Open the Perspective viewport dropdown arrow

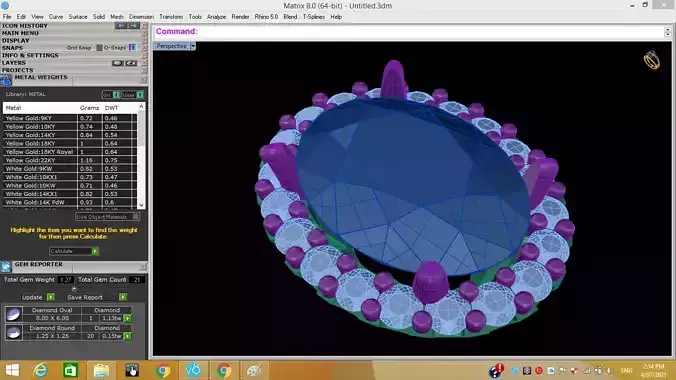193,46
